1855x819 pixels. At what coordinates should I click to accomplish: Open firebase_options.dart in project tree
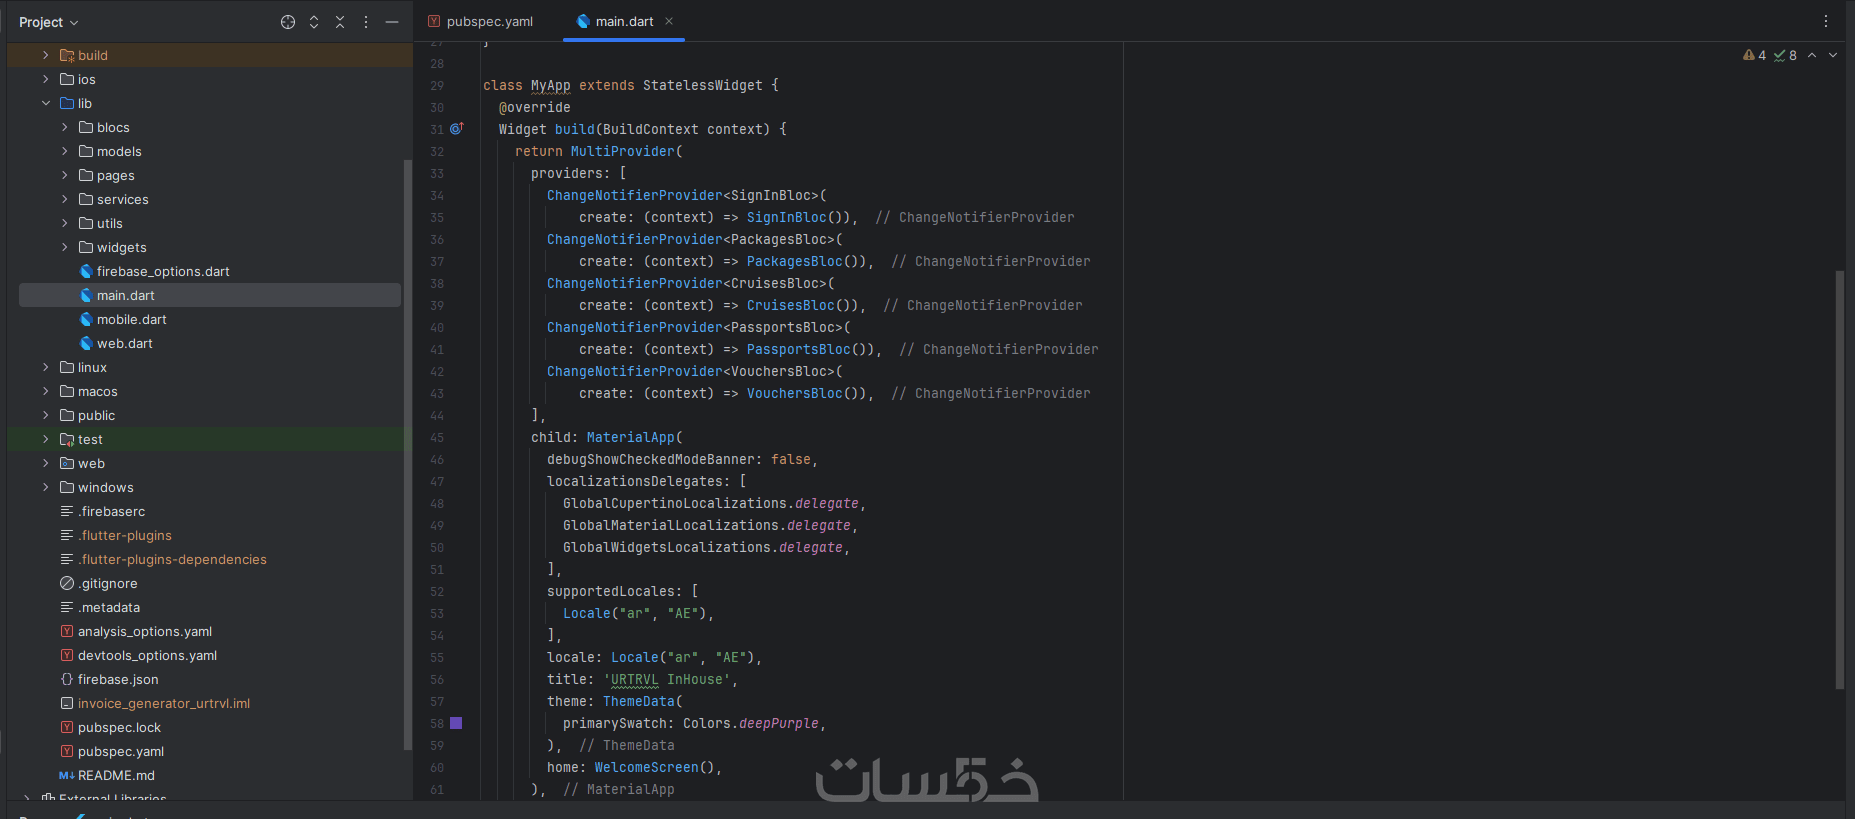pyautogui.click(x=163, y=271)
